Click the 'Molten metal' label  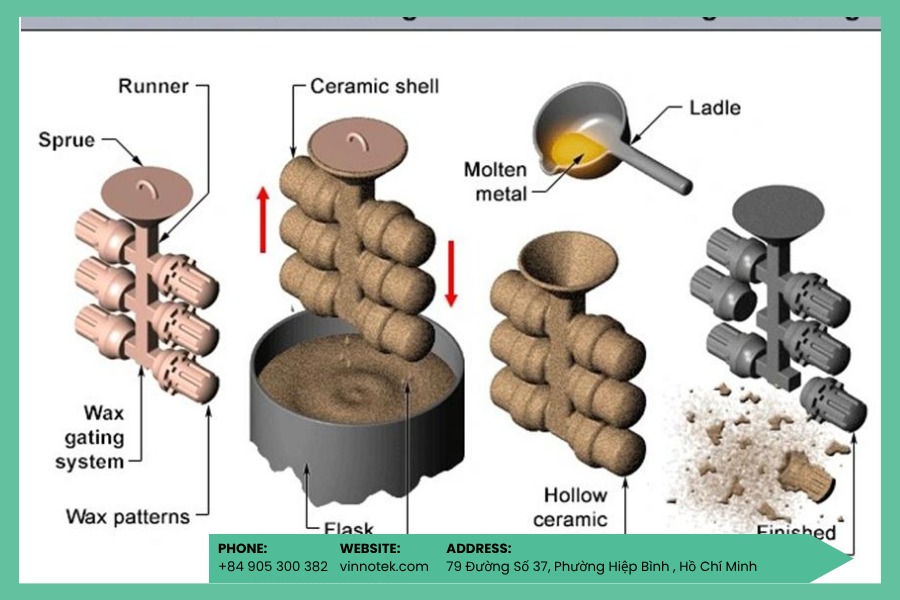click(495, 181)
